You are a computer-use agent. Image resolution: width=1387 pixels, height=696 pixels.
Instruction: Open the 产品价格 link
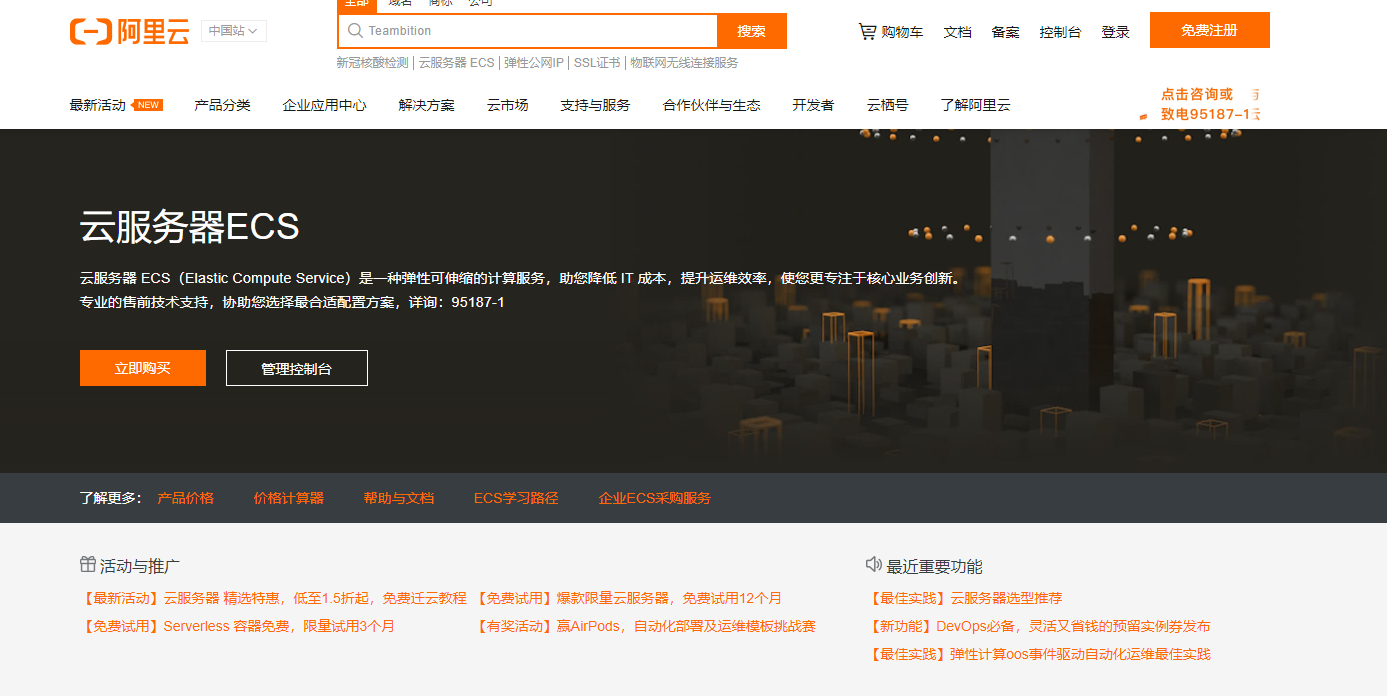pos(185,498)
